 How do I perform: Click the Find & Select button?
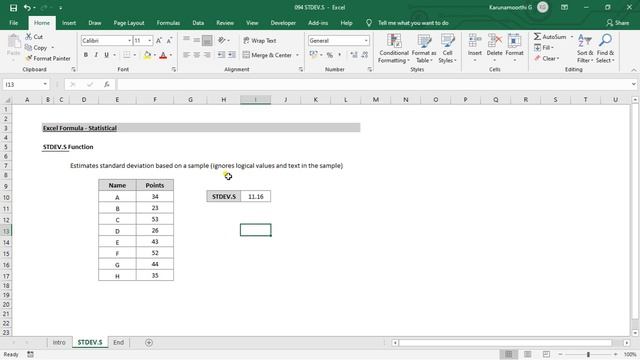[x=605, y=49]
